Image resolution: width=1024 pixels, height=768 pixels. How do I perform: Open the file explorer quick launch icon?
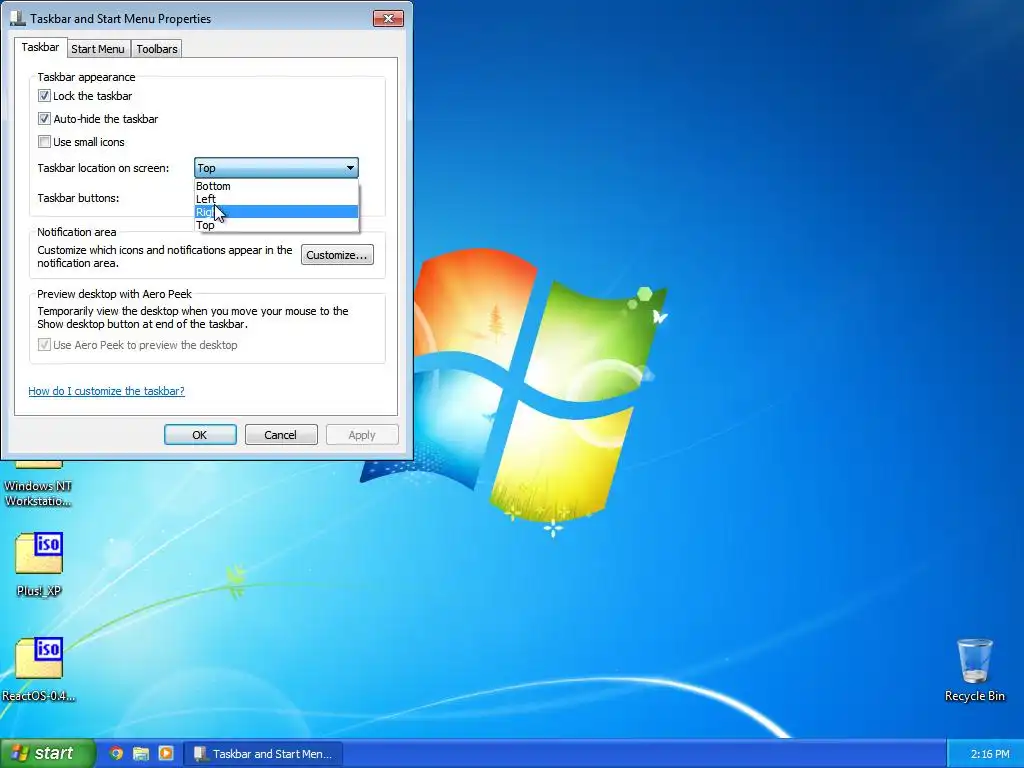coord(141,753)
